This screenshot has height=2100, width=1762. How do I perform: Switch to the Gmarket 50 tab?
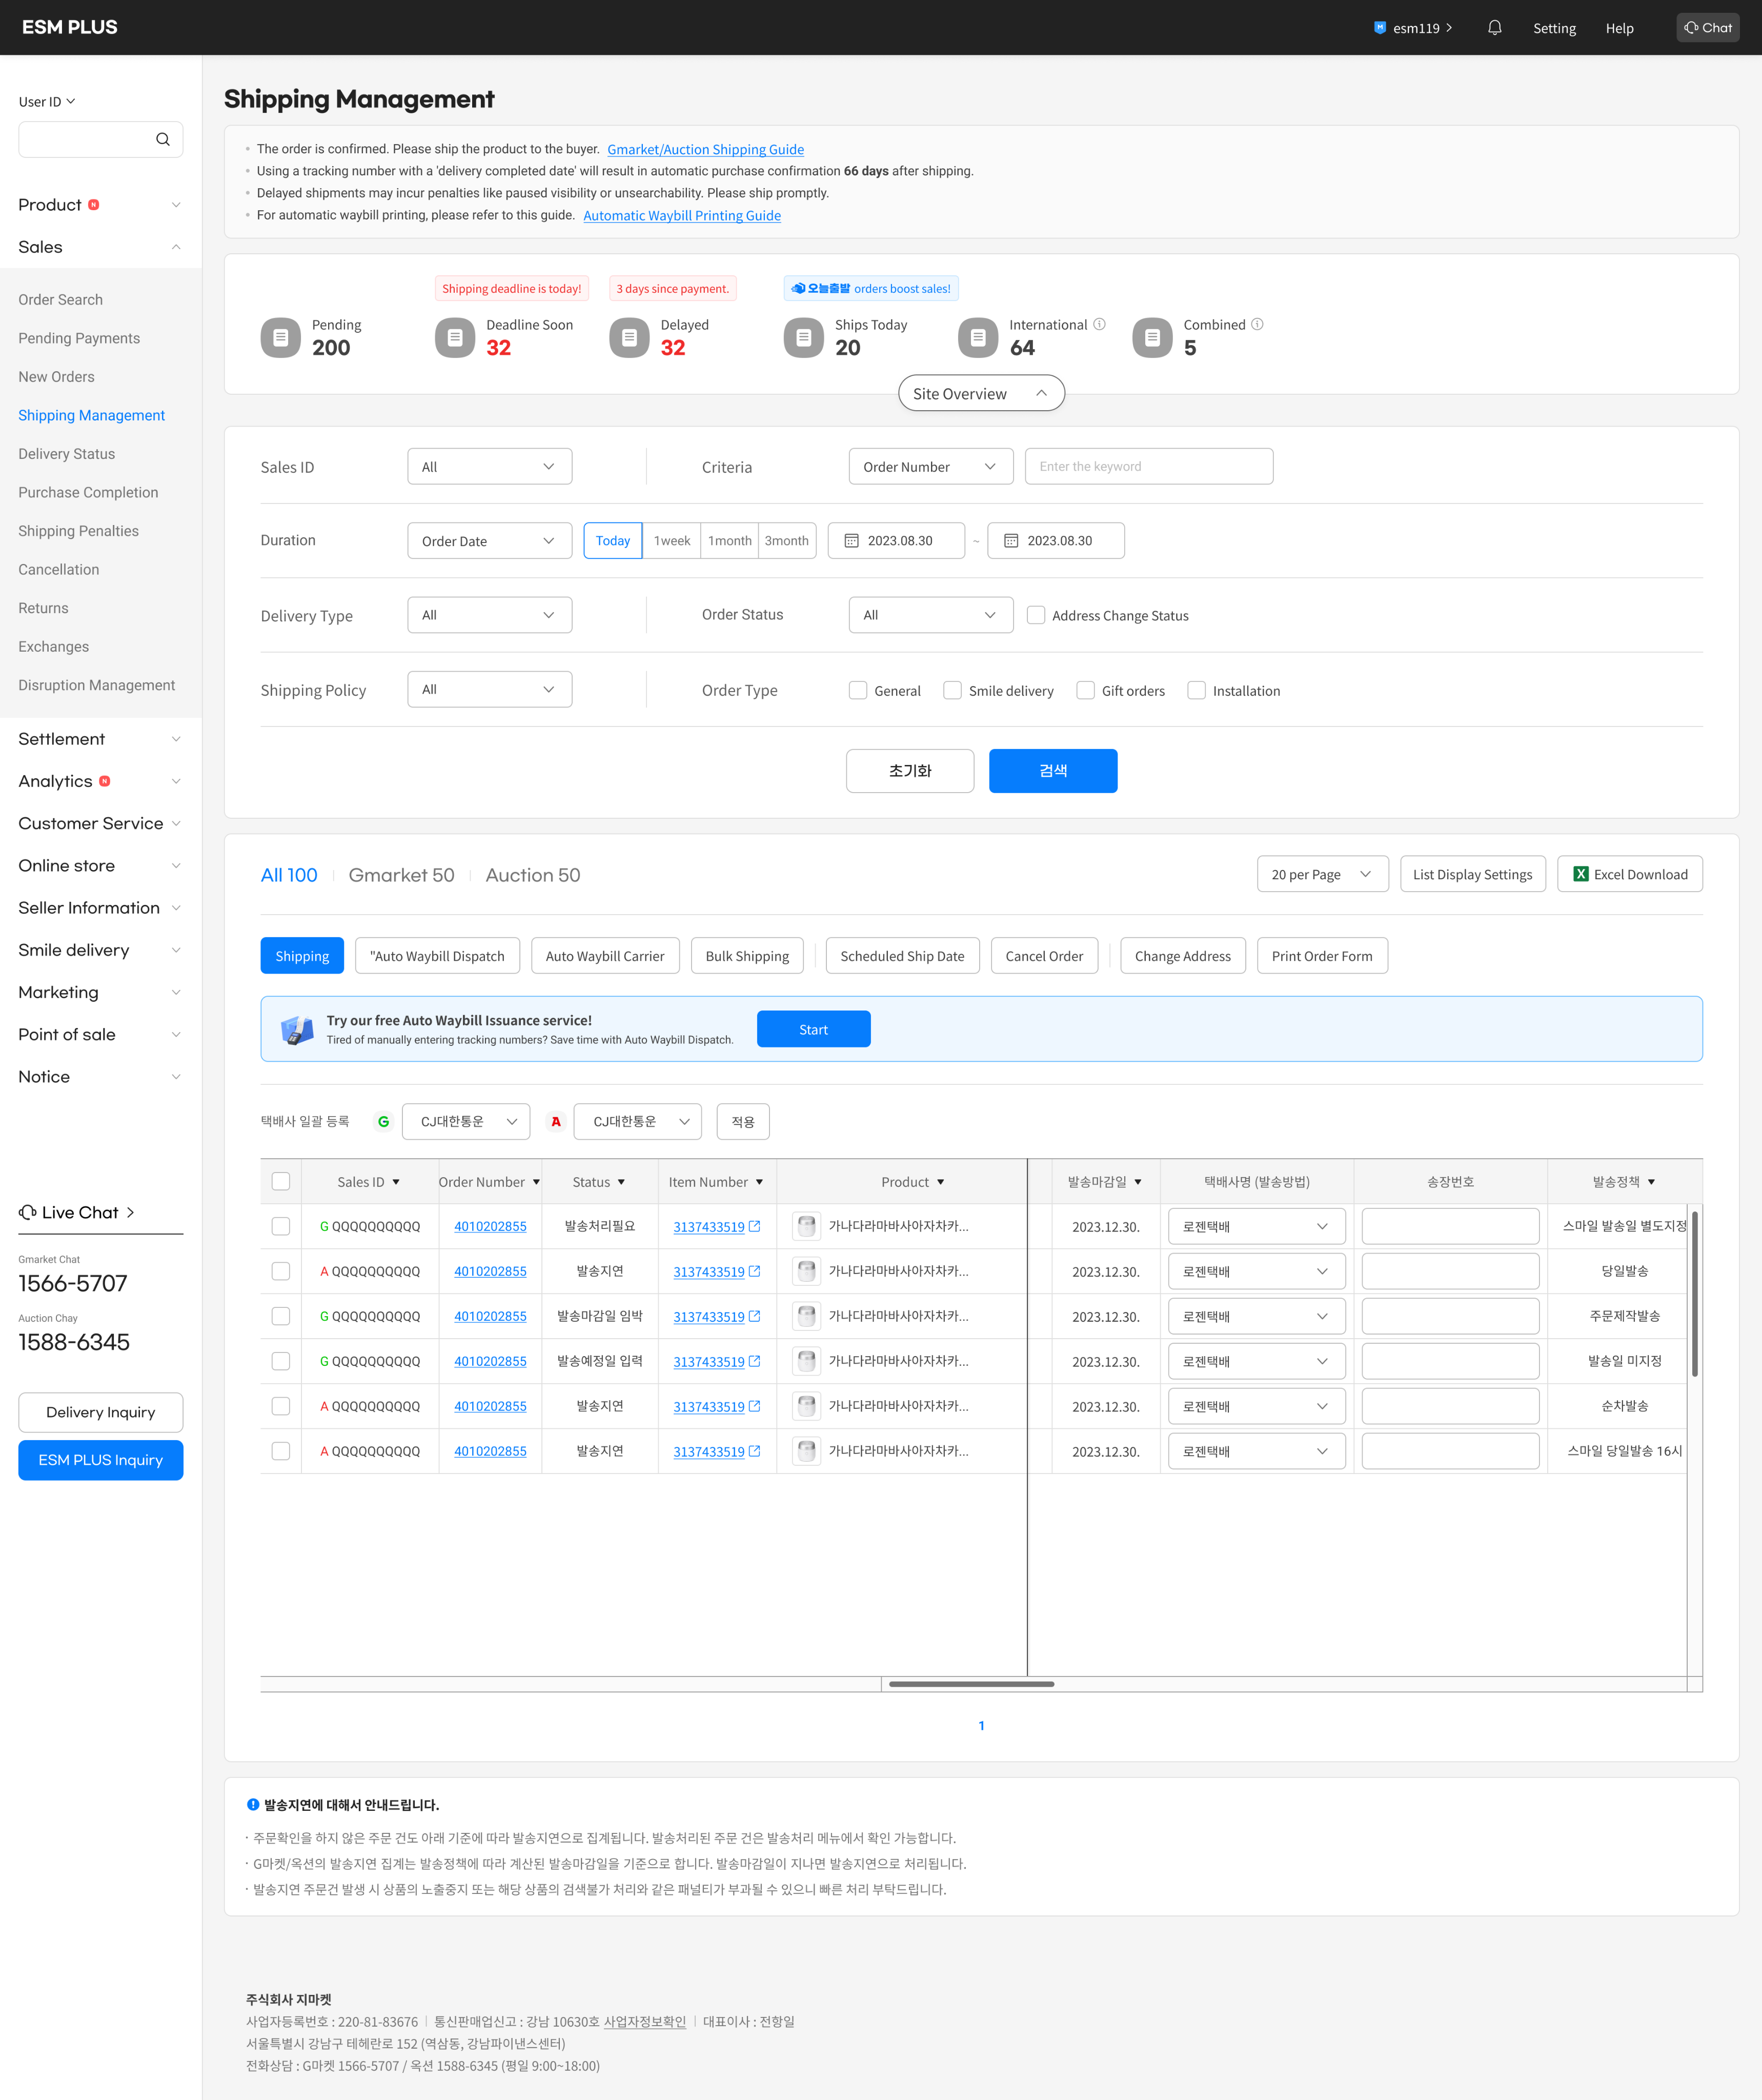click(x=401, y=875)
